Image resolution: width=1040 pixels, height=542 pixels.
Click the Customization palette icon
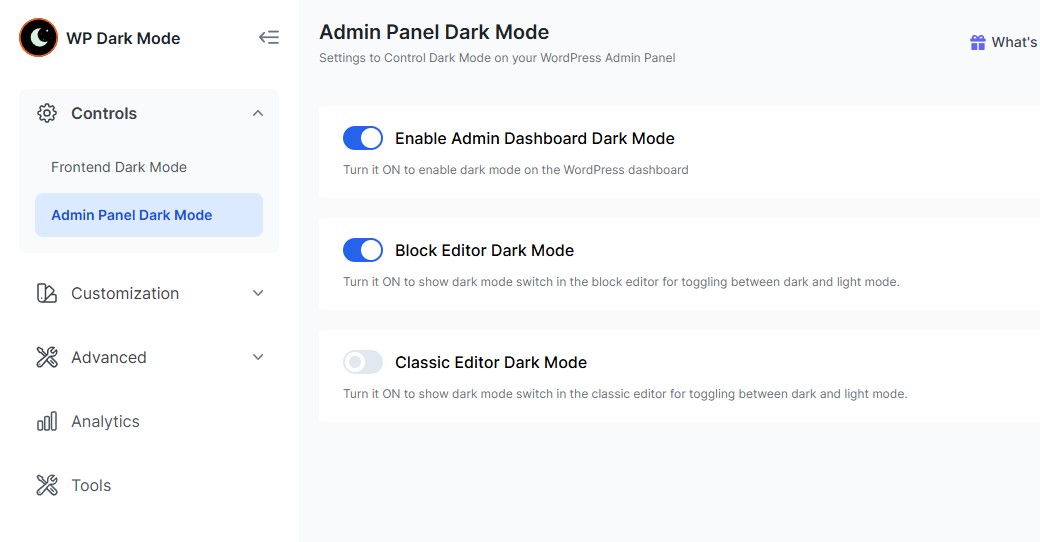(x=47, y=293)
